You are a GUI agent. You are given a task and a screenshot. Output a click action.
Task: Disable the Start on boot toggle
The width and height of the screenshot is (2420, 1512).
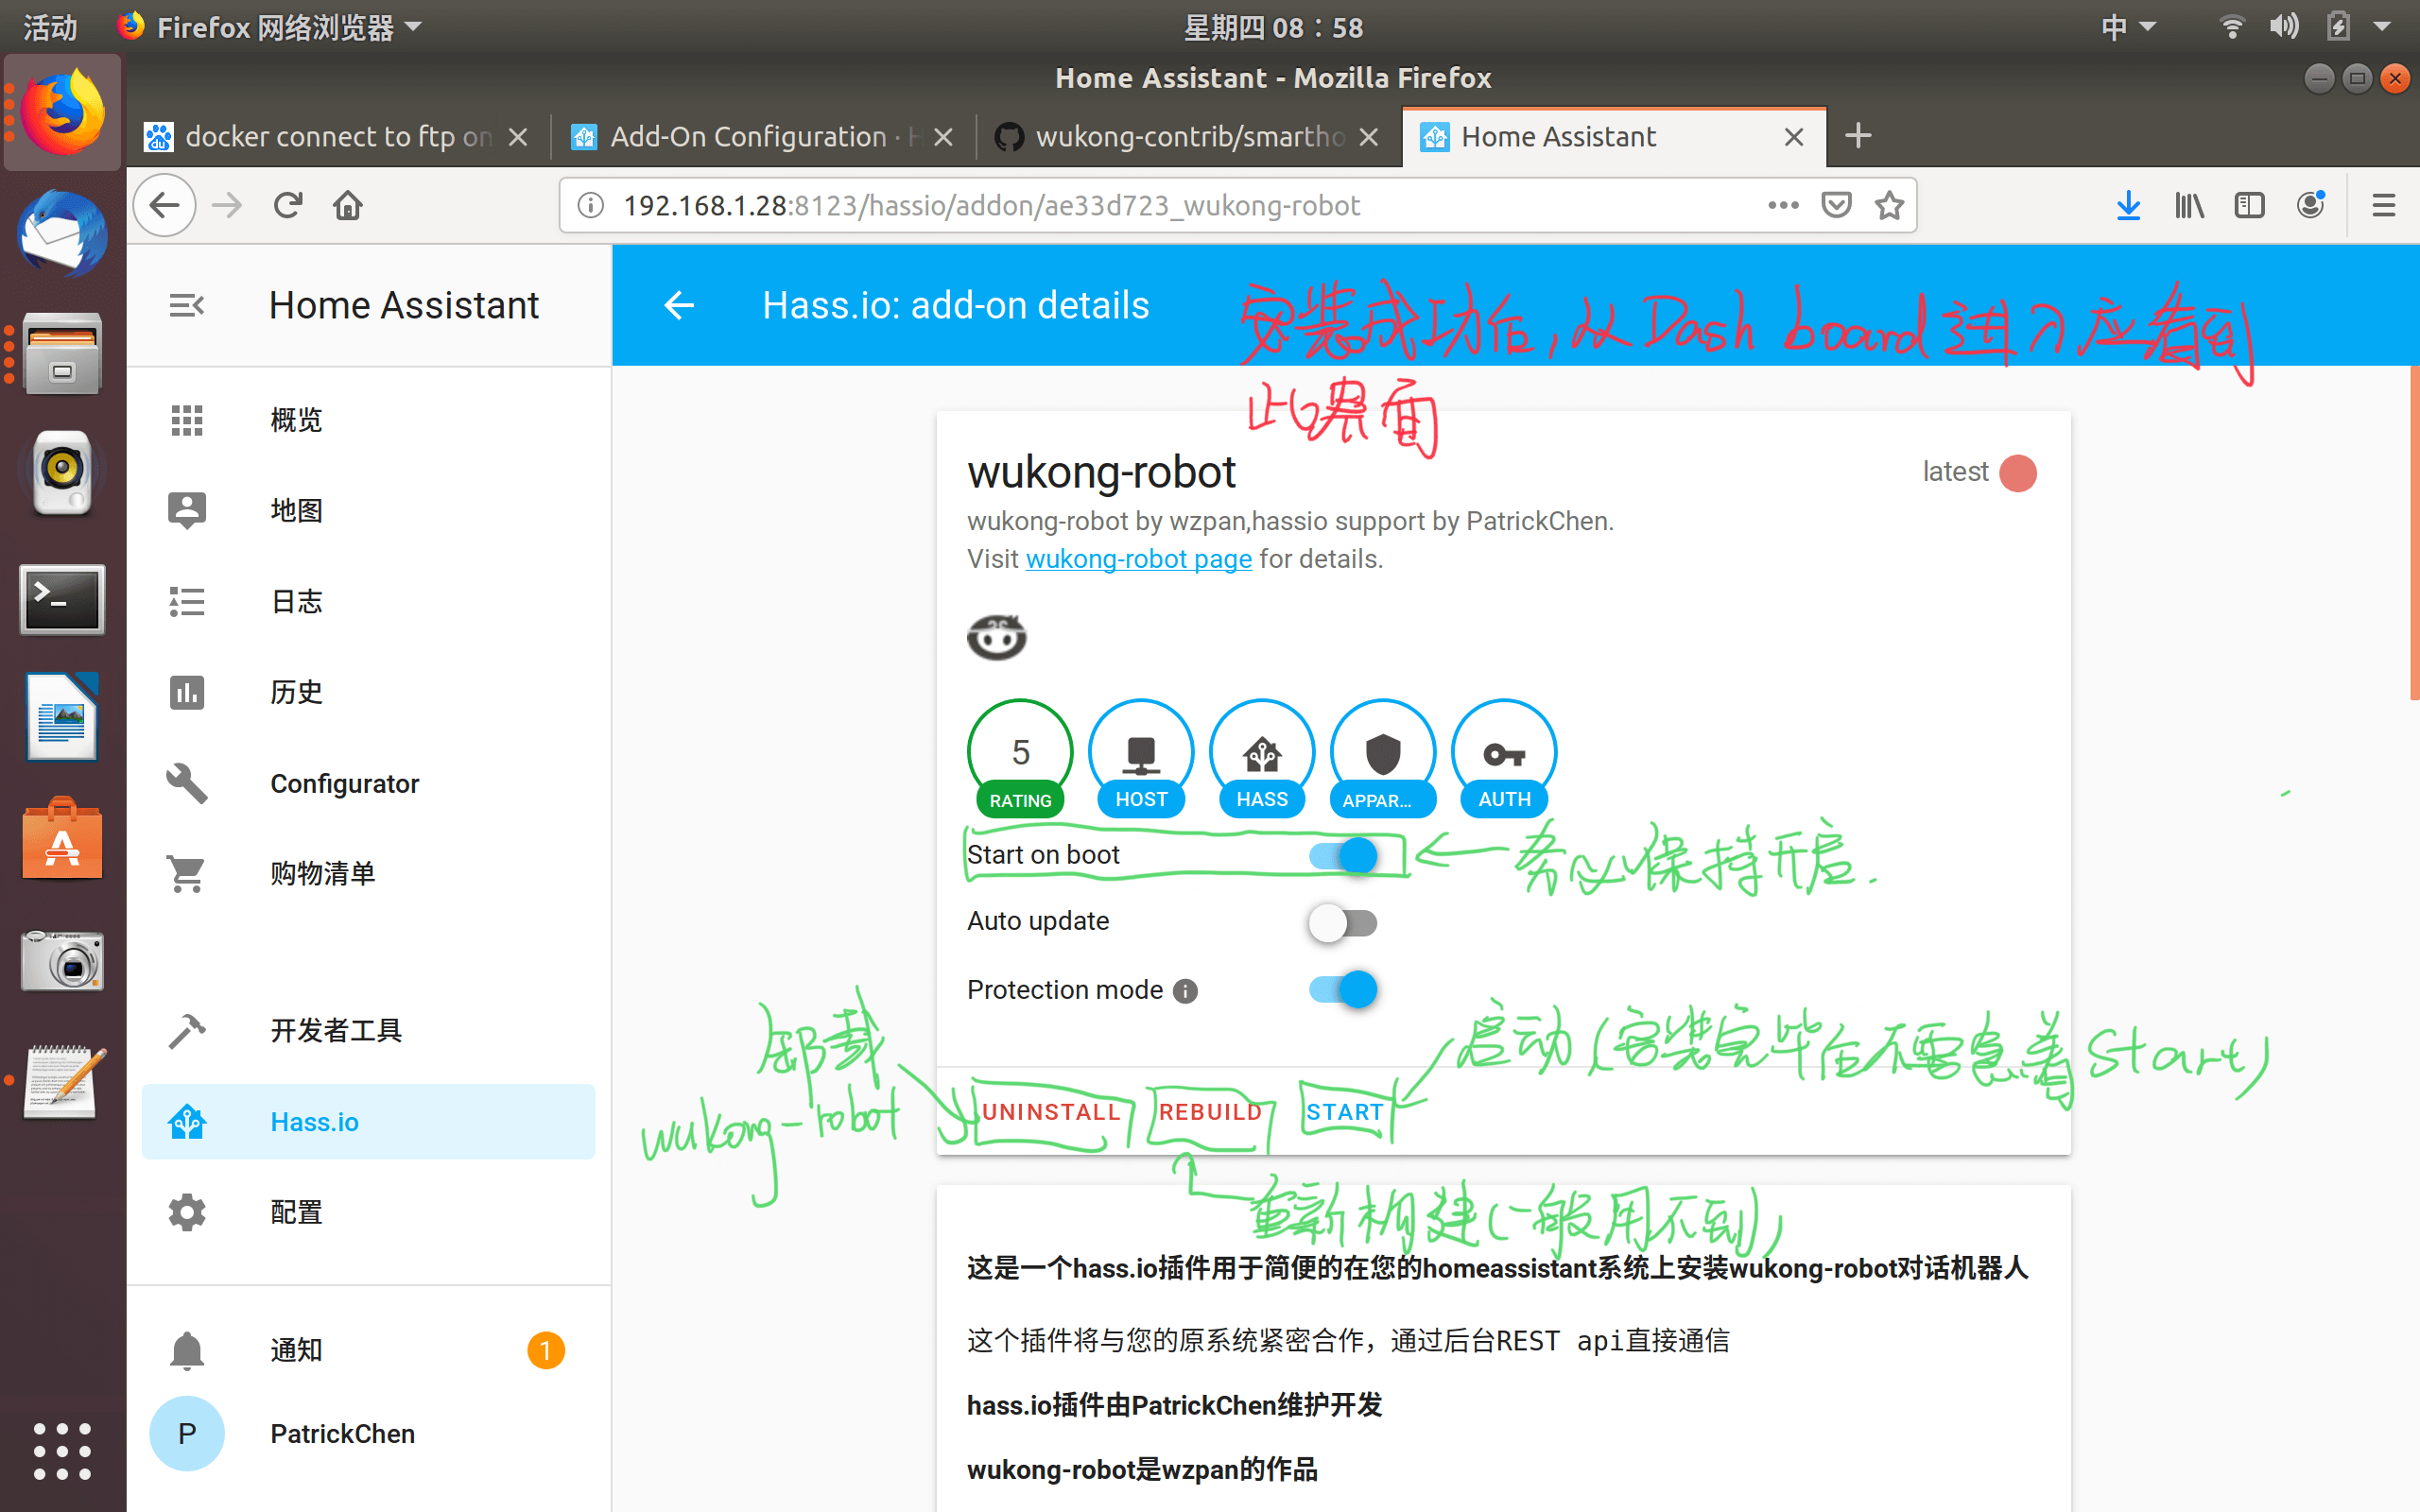[1343, 856]
